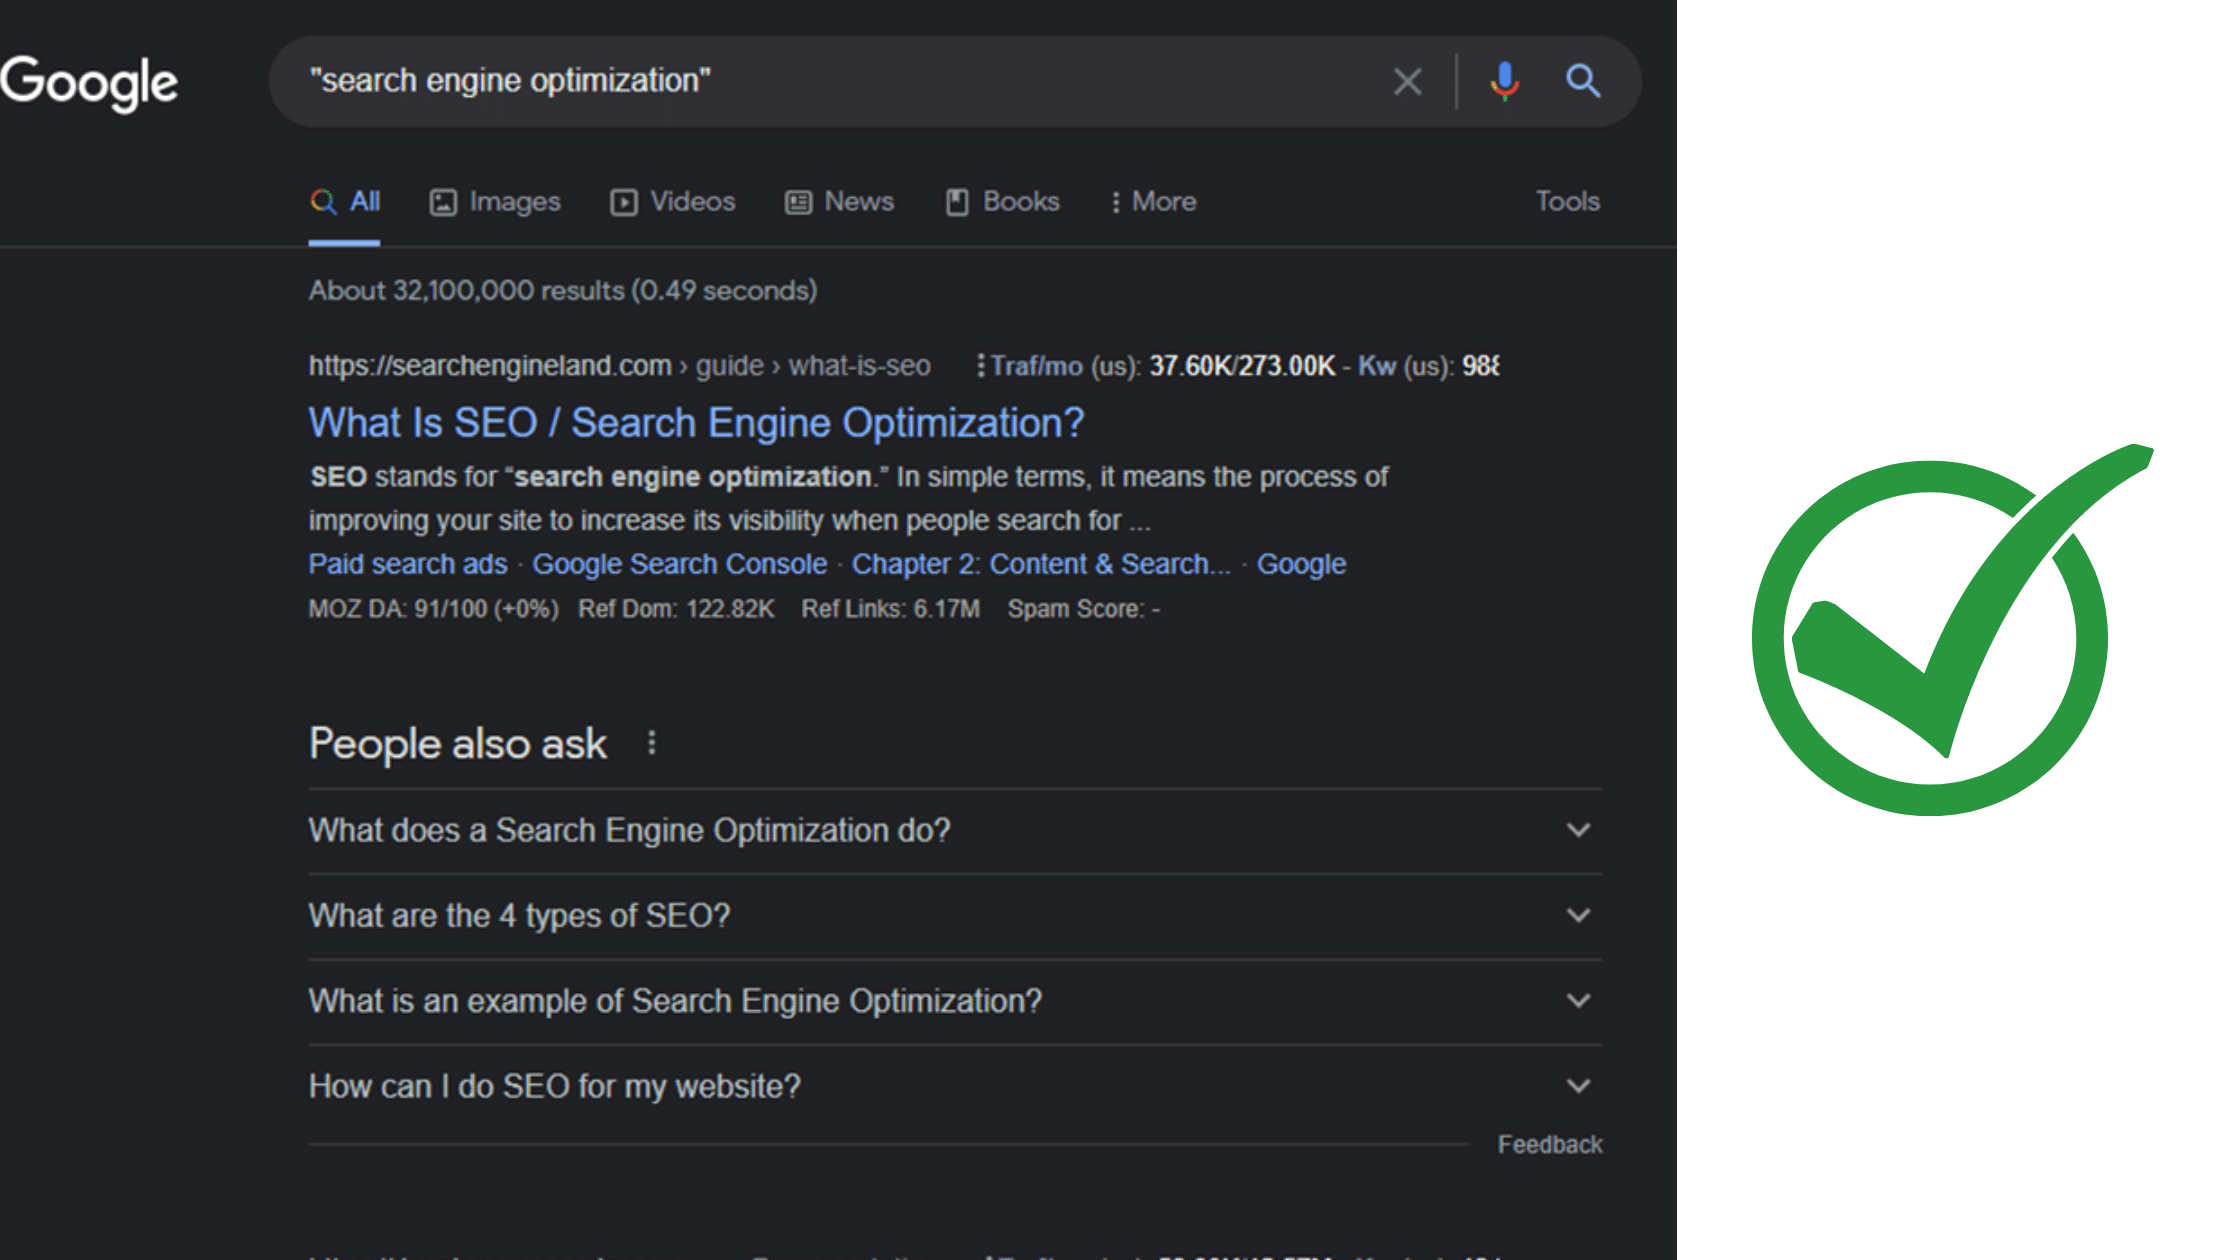This screenshot has width=2240, height=1260.
Task: Click the searchengineland.com URL breadcrumb
Action: [619, 366]
